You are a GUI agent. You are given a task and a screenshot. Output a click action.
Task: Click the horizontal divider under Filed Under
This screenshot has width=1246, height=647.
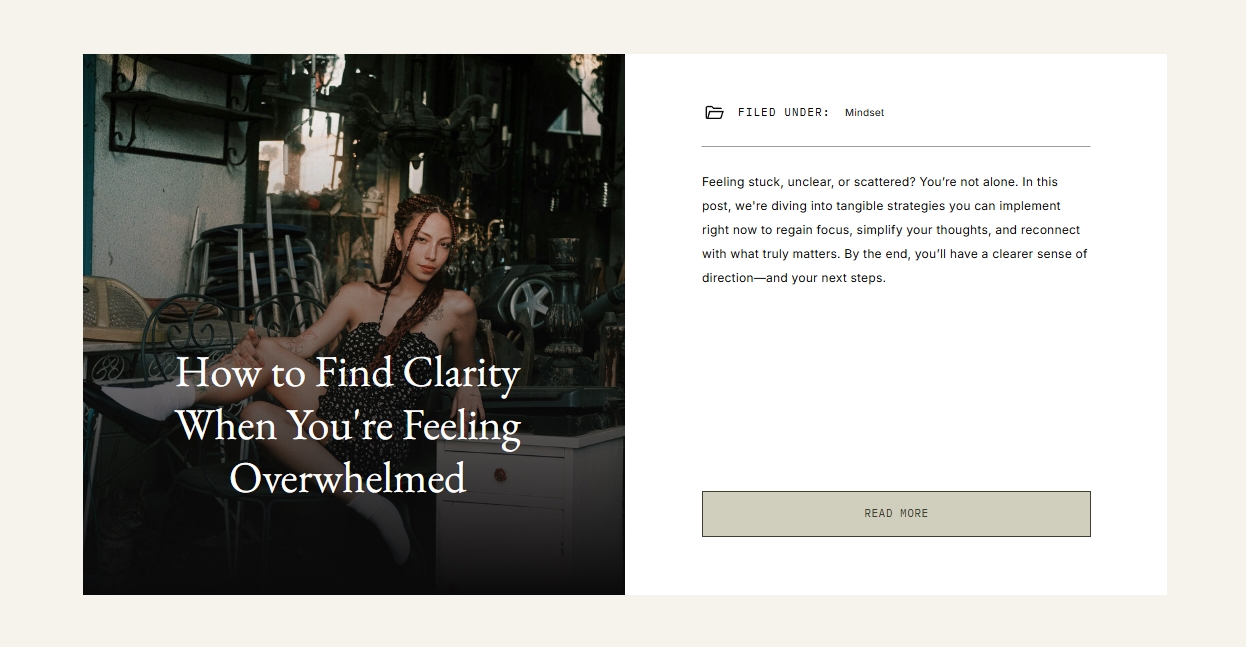(896, 147)
